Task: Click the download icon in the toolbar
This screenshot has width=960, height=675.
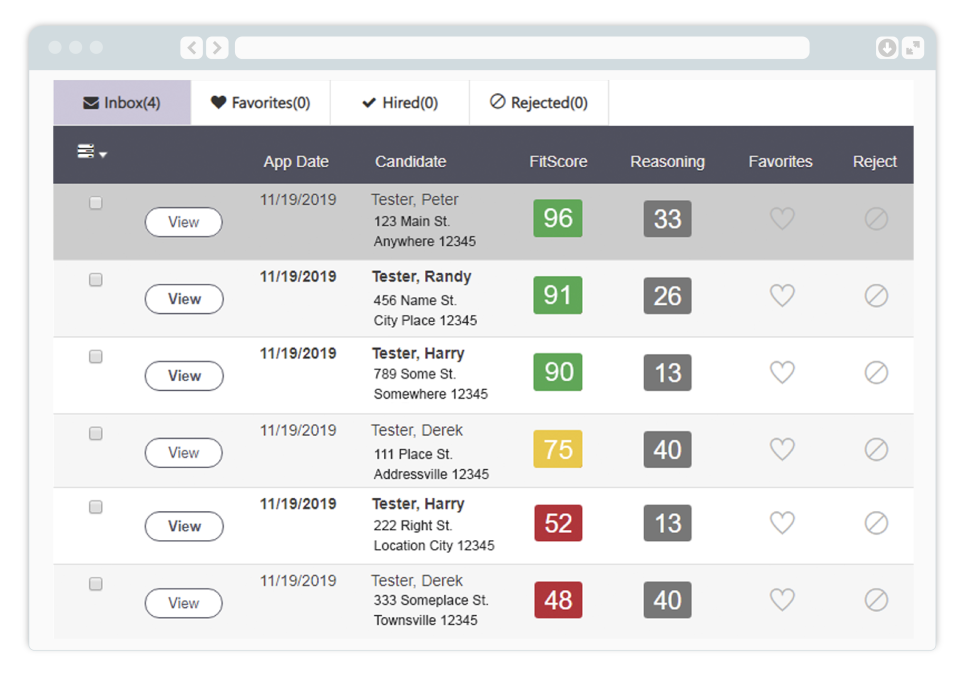Action: coord(887,47)
